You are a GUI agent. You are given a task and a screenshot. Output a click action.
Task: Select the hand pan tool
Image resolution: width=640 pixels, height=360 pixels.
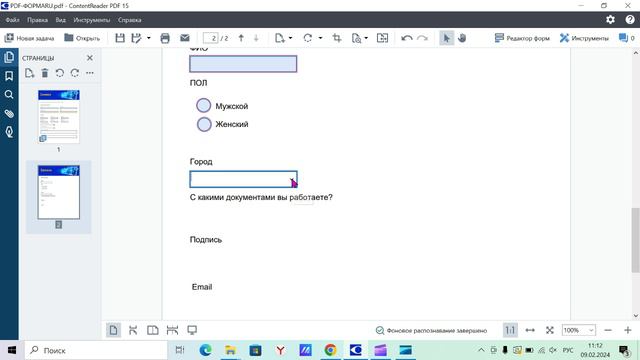click(462, 38)
